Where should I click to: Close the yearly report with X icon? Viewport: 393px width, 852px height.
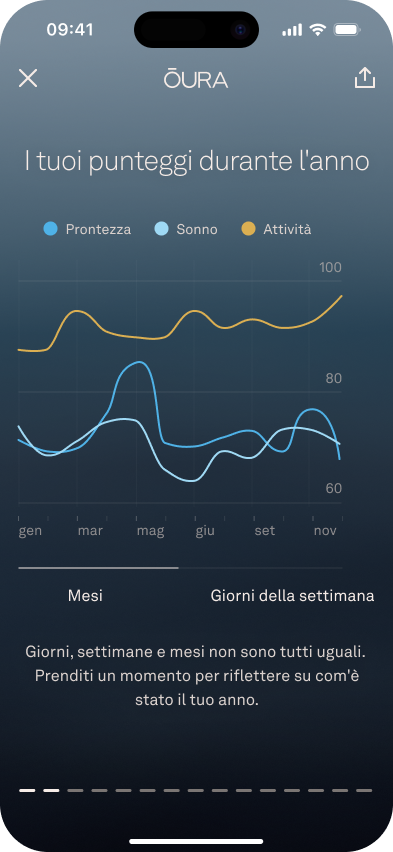pos(28,79)
